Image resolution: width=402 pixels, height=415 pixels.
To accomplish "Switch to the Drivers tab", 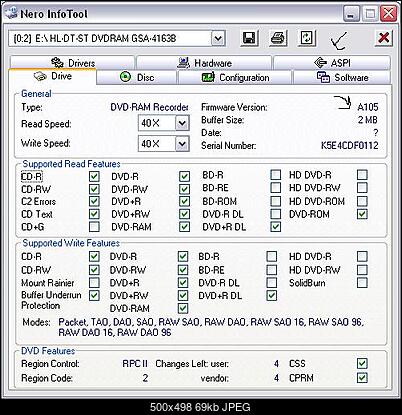I will pyautogui.click(x=72, y=62).
